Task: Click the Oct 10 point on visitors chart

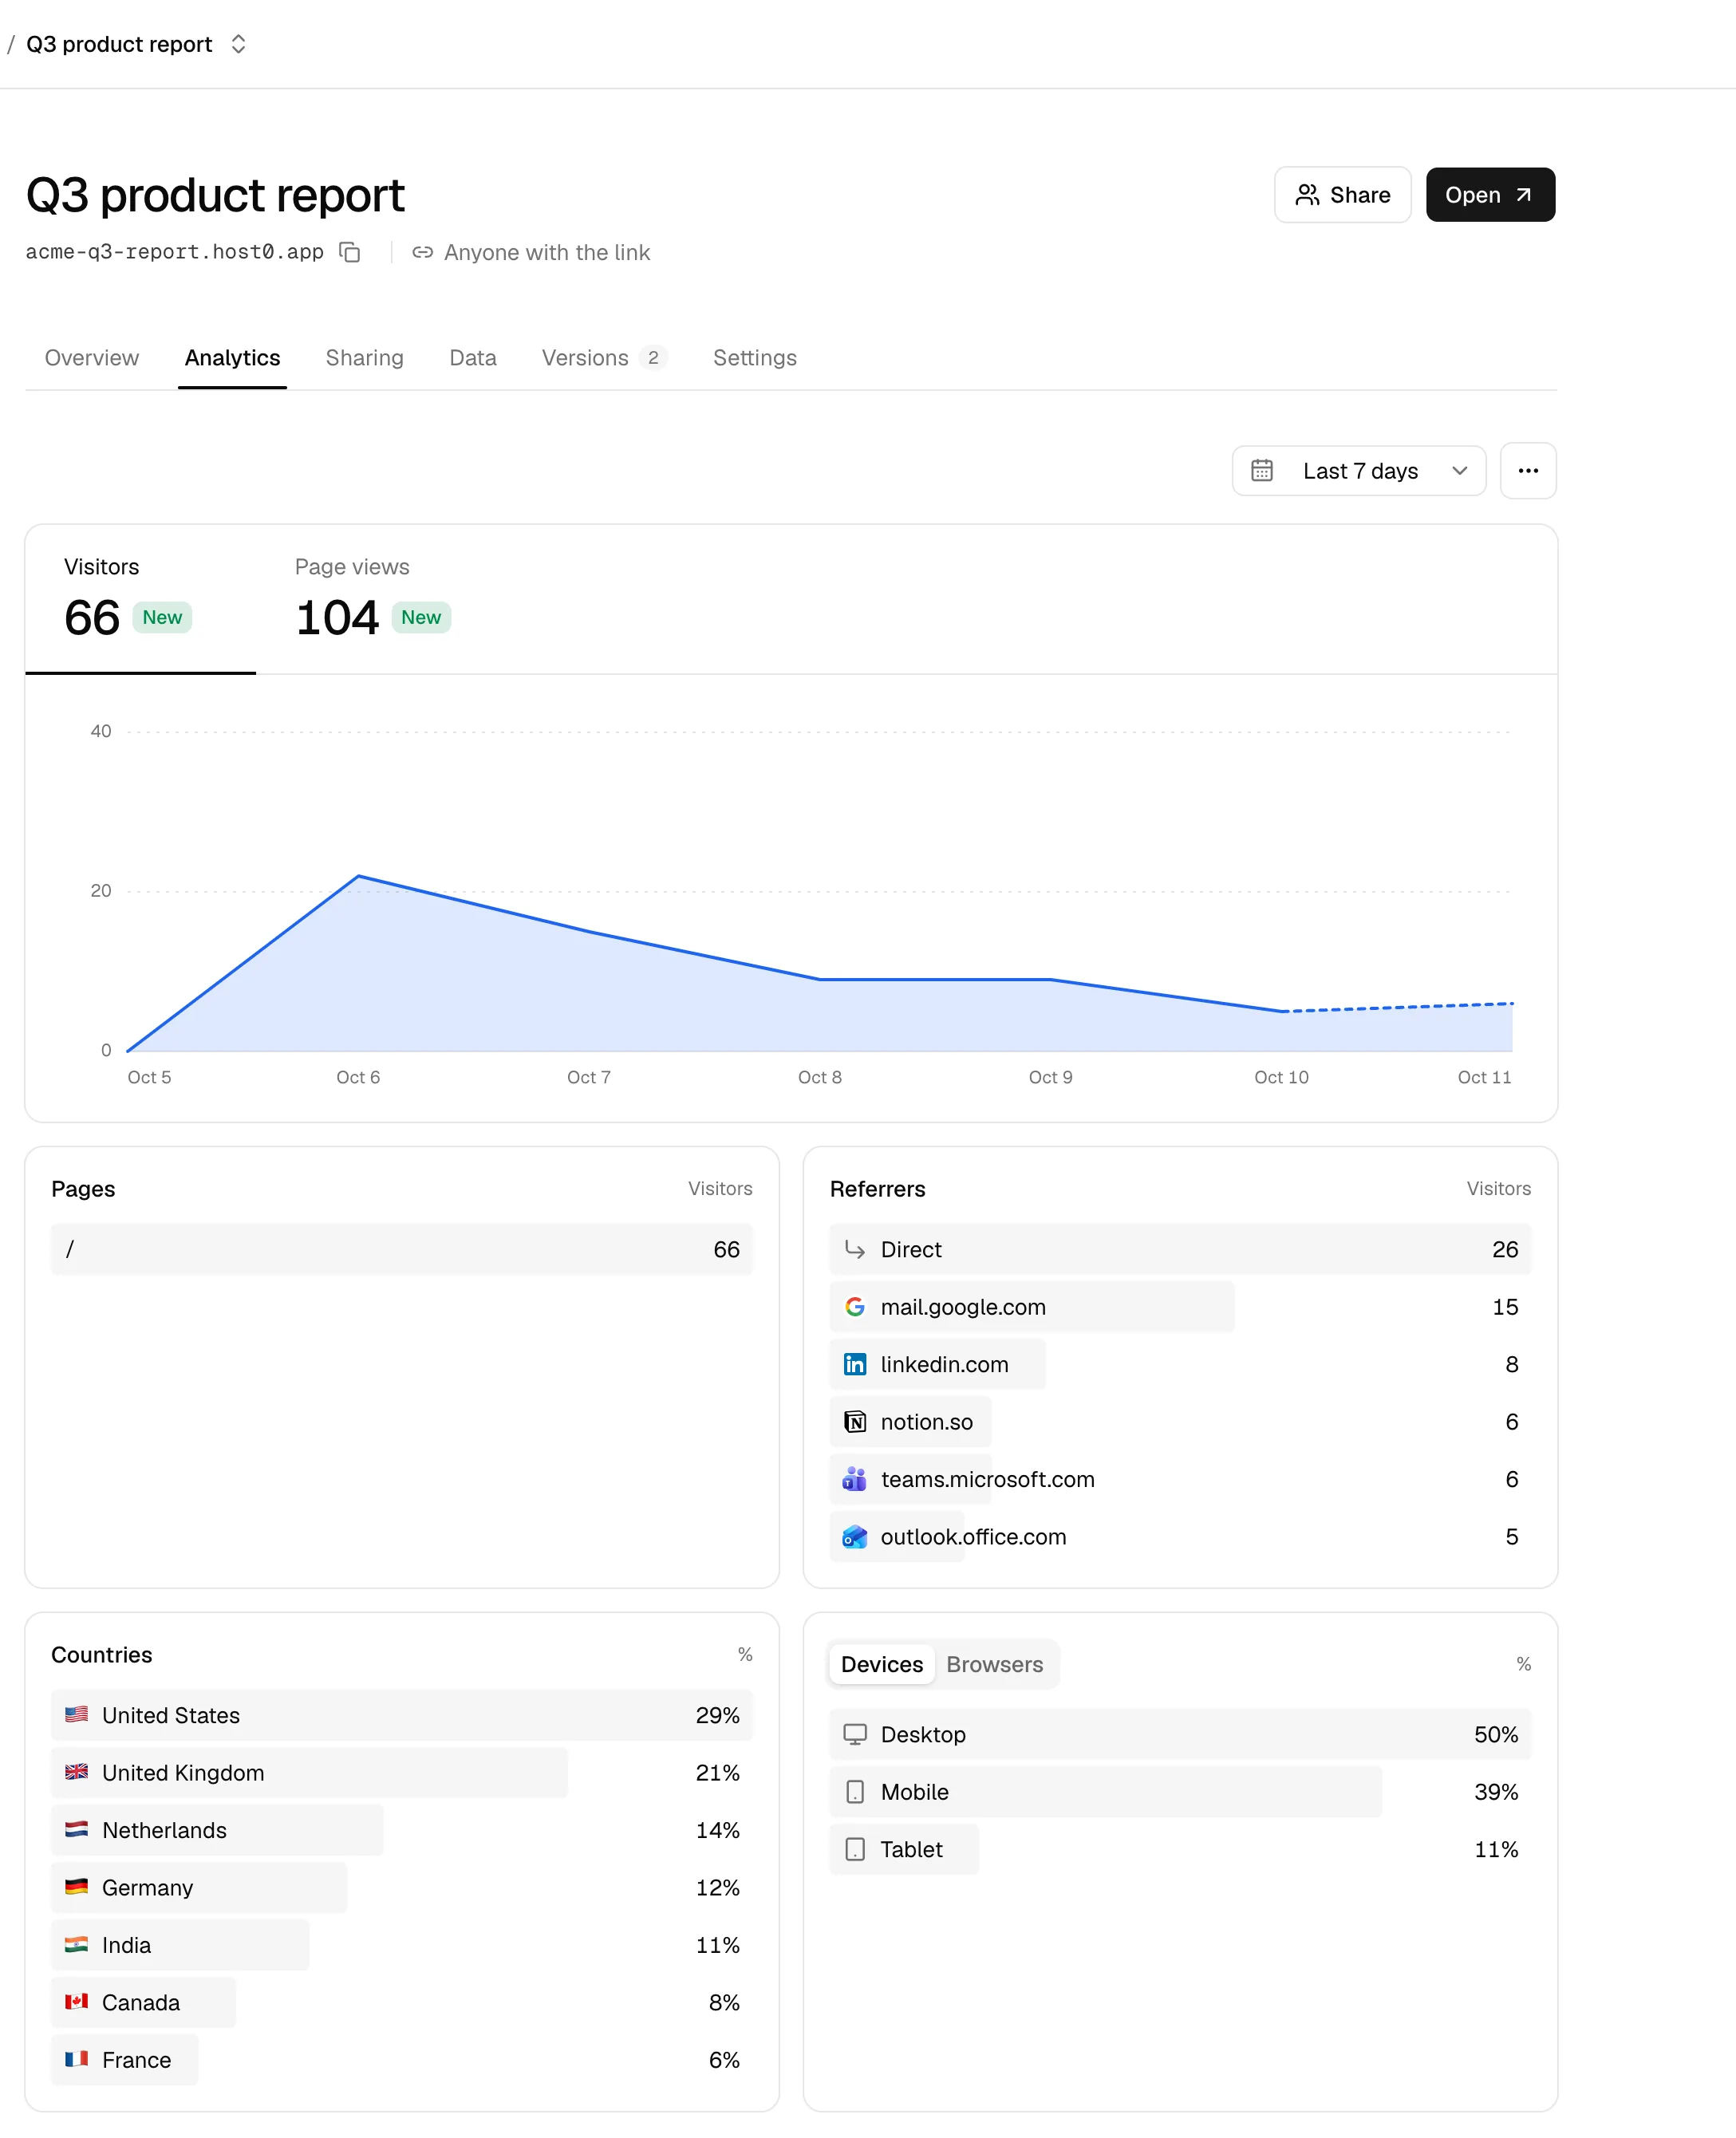Action: point(1281,1011)
